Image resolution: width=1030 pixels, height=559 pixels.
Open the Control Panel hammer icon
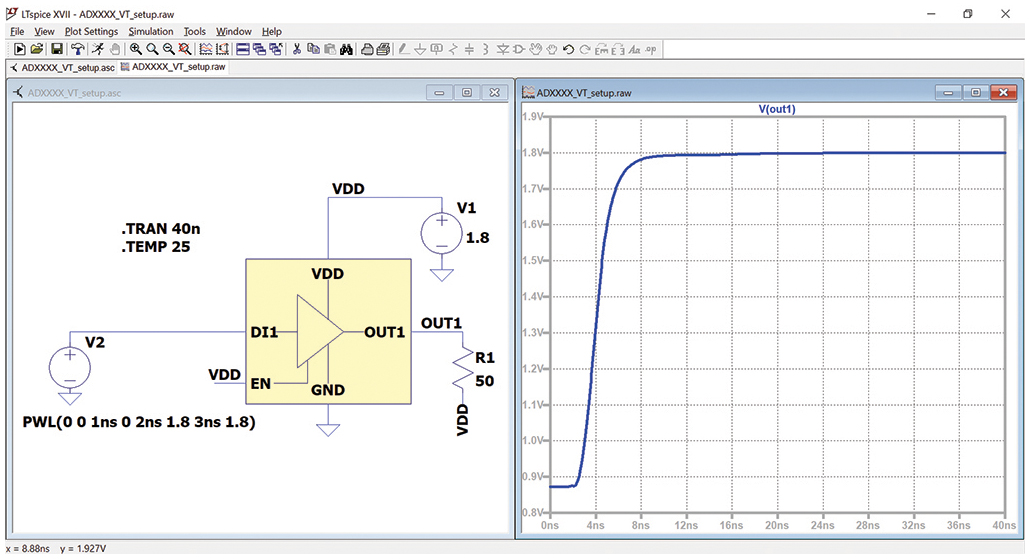pyautogui.click(x=77, y=49)
